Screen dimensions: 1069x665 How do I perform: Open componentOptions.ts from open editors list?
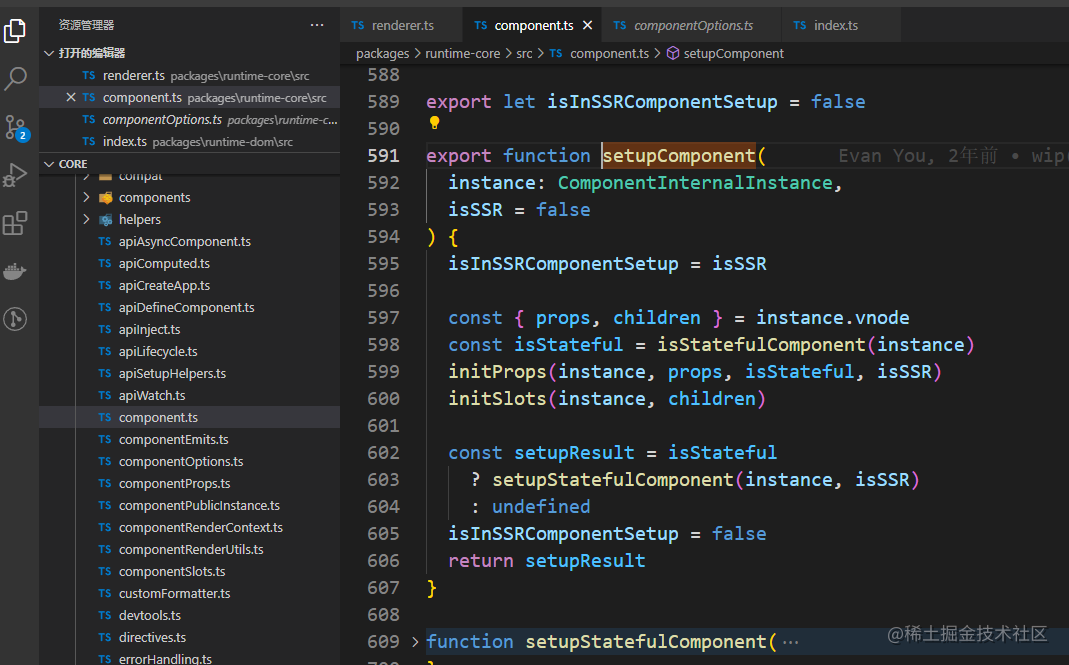[x=190, y=119]
